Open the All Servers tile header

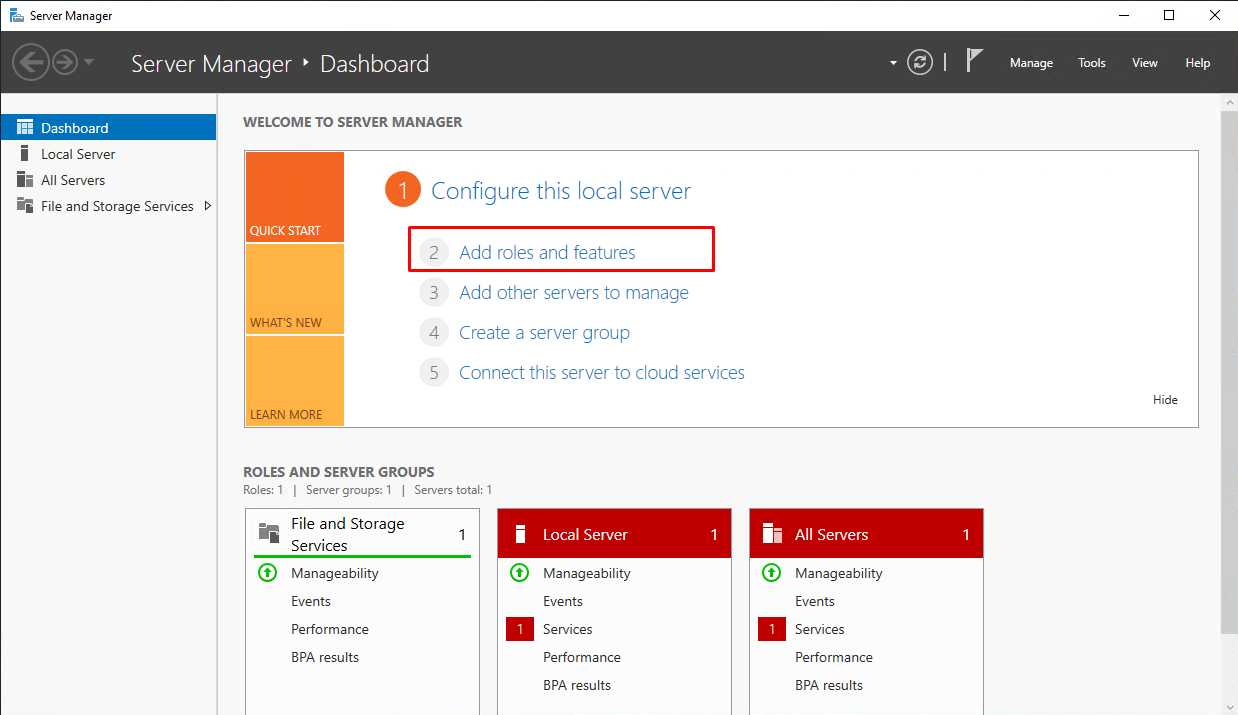pyautogui.click(x=866, y=534)
